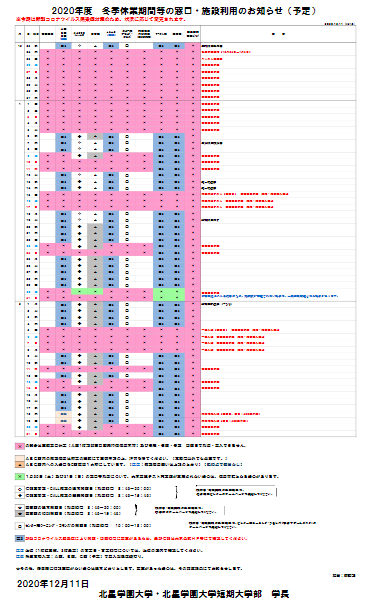
Task: Click the 北星学園大学 学長 signature line
Action: click(194, 594)
